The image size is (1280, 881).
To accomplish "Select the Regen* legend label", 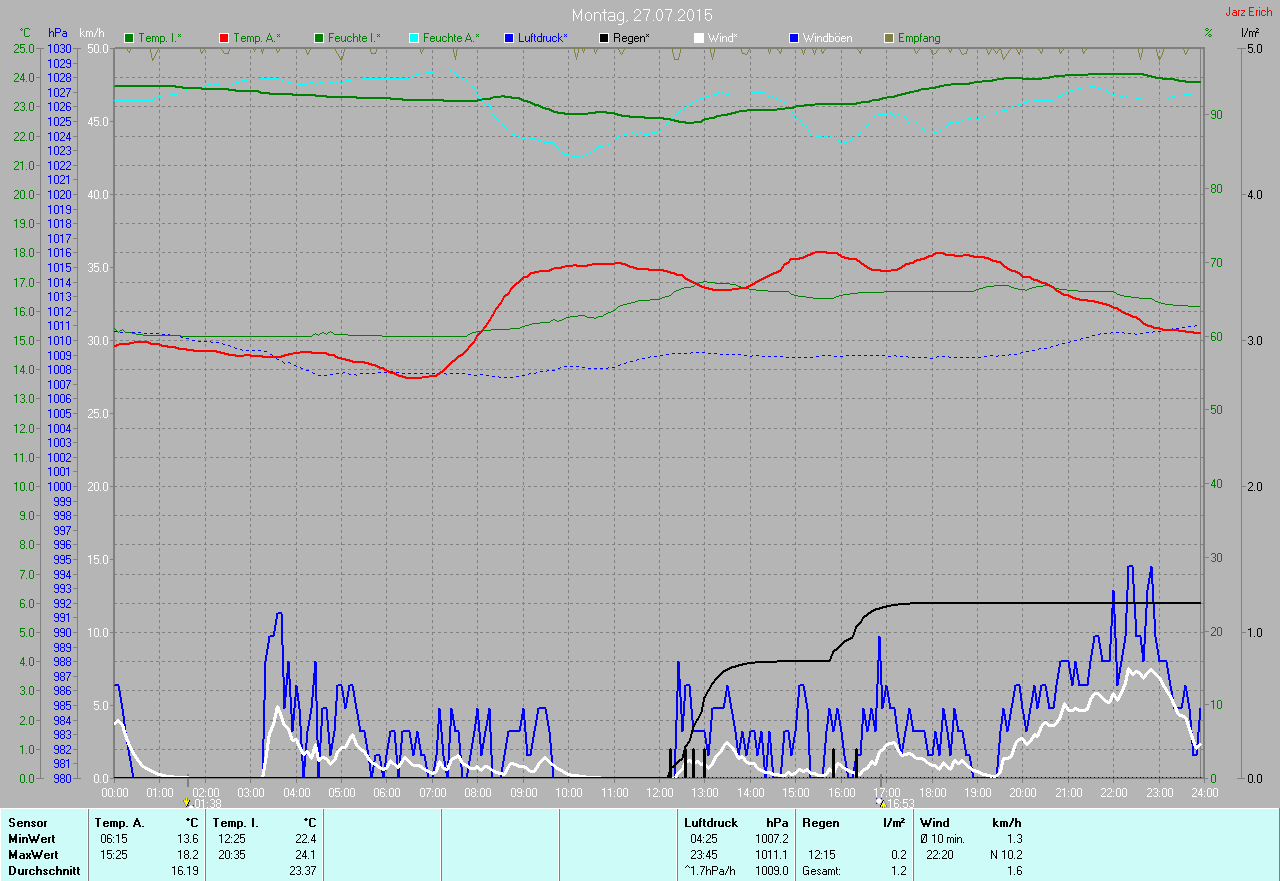I will [632, 38].
